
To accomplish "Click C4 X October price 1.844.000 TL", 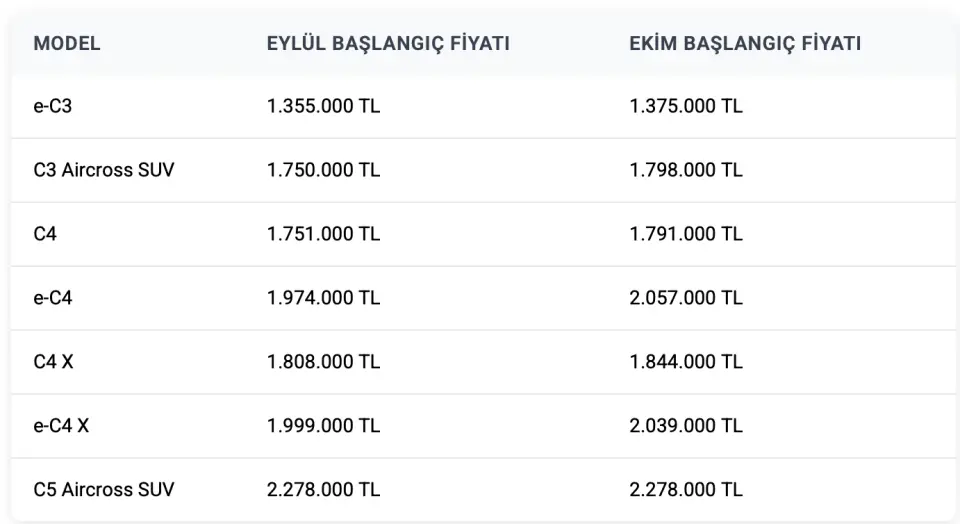I will 686,362.
